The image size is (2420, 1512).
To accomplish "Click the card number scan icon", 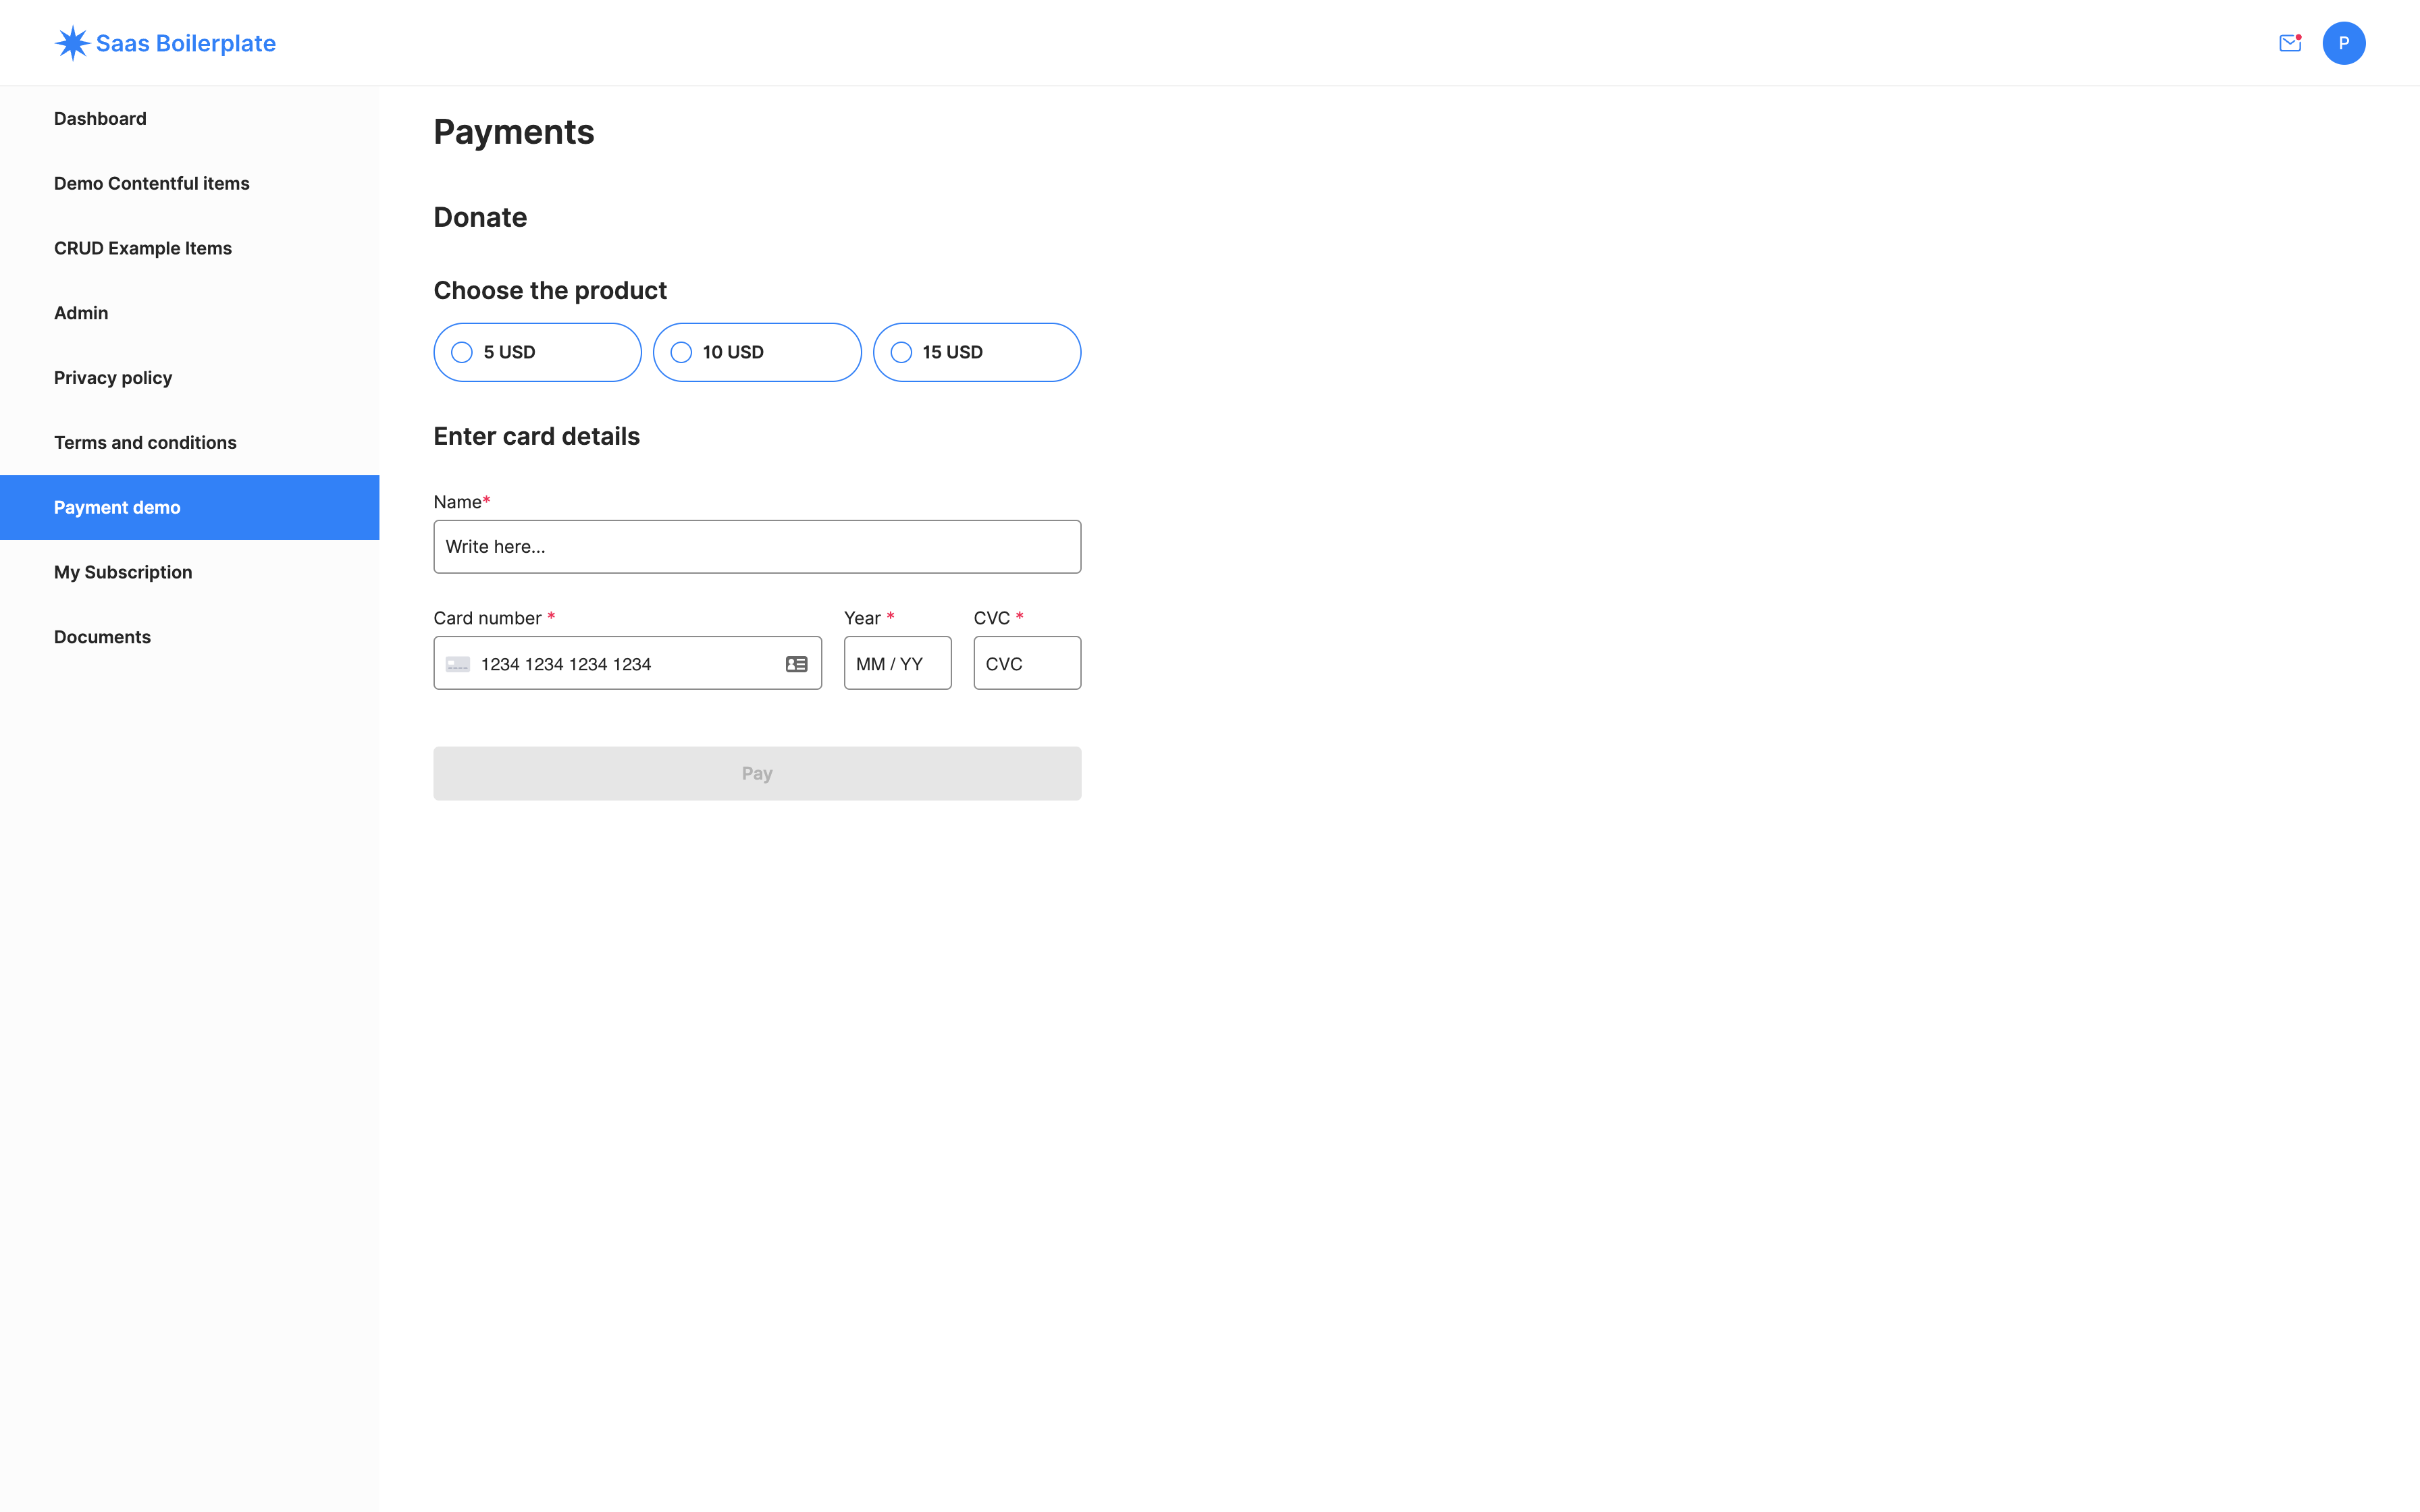I will [x=796, y=662].
